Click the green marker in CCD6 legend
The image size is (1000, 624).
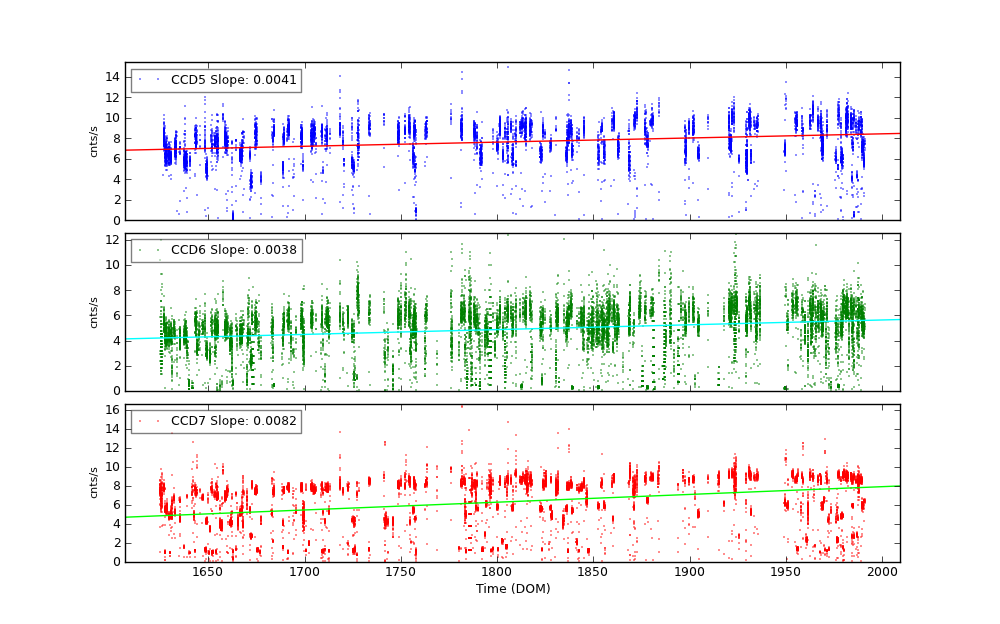(148, 250)
